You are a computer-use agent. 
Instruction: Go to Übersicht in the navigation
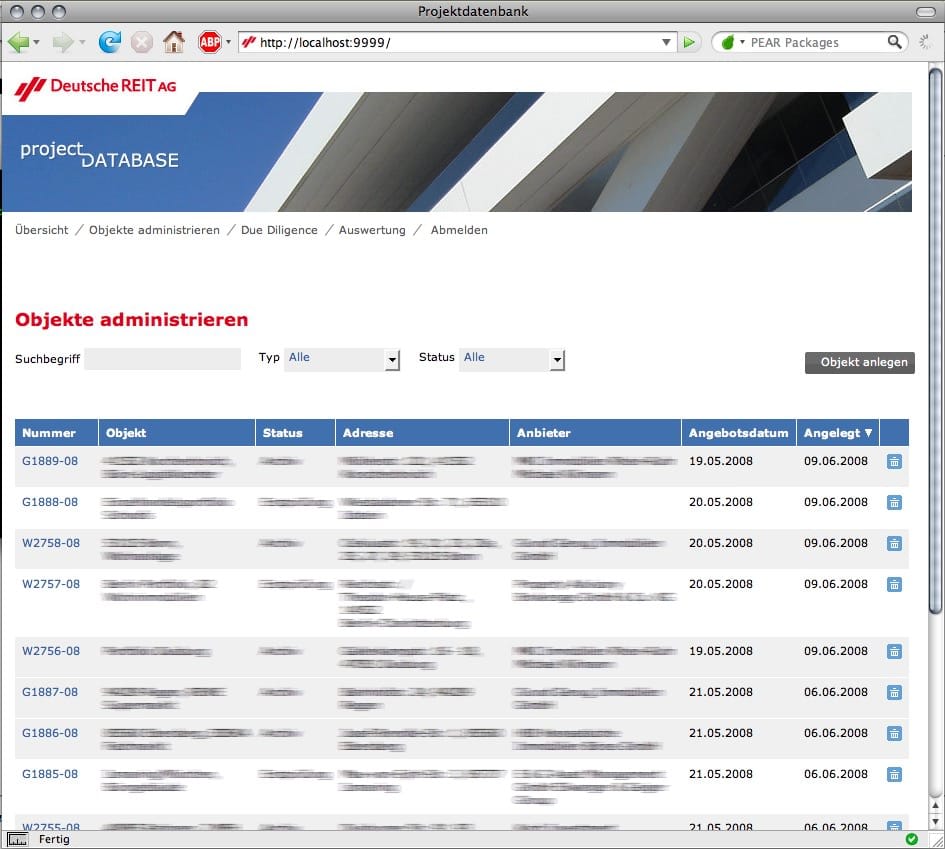click(42, 230)
